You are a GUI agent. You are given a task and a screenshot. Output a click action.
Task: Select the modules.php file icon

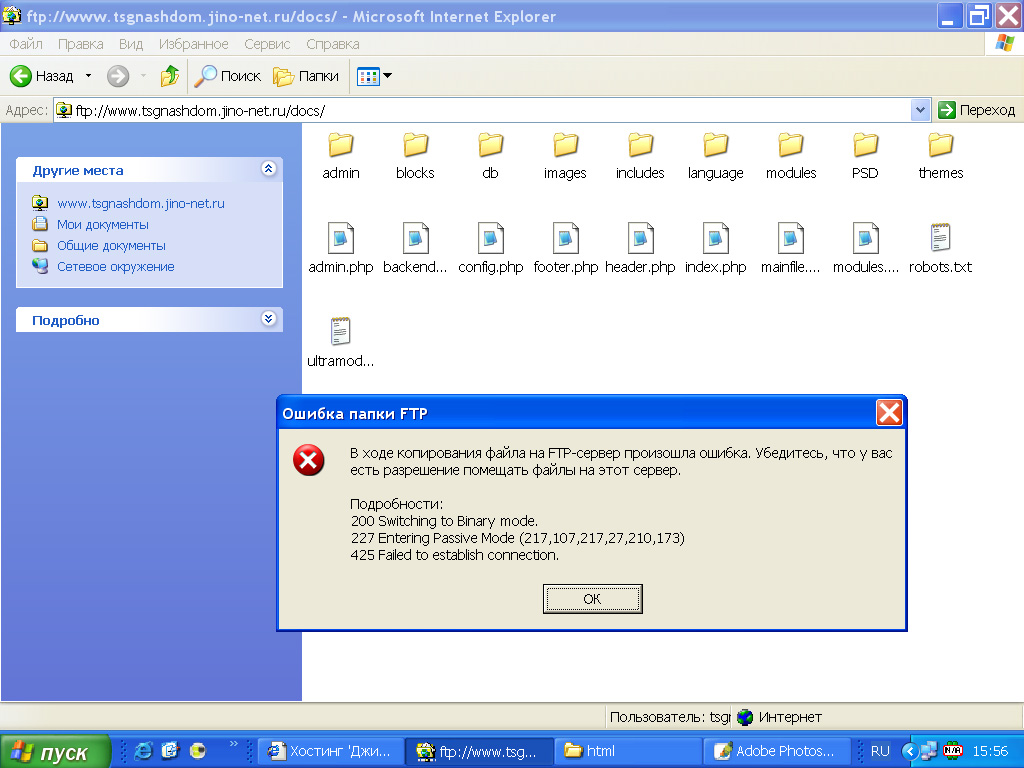[x=865, y=238]
